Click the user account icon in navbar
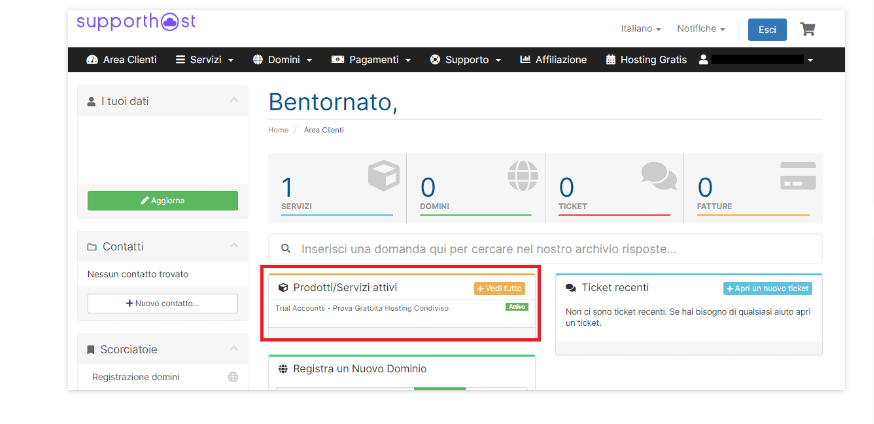The width and height of the screenshot is (874, 424). coord(704,60)
